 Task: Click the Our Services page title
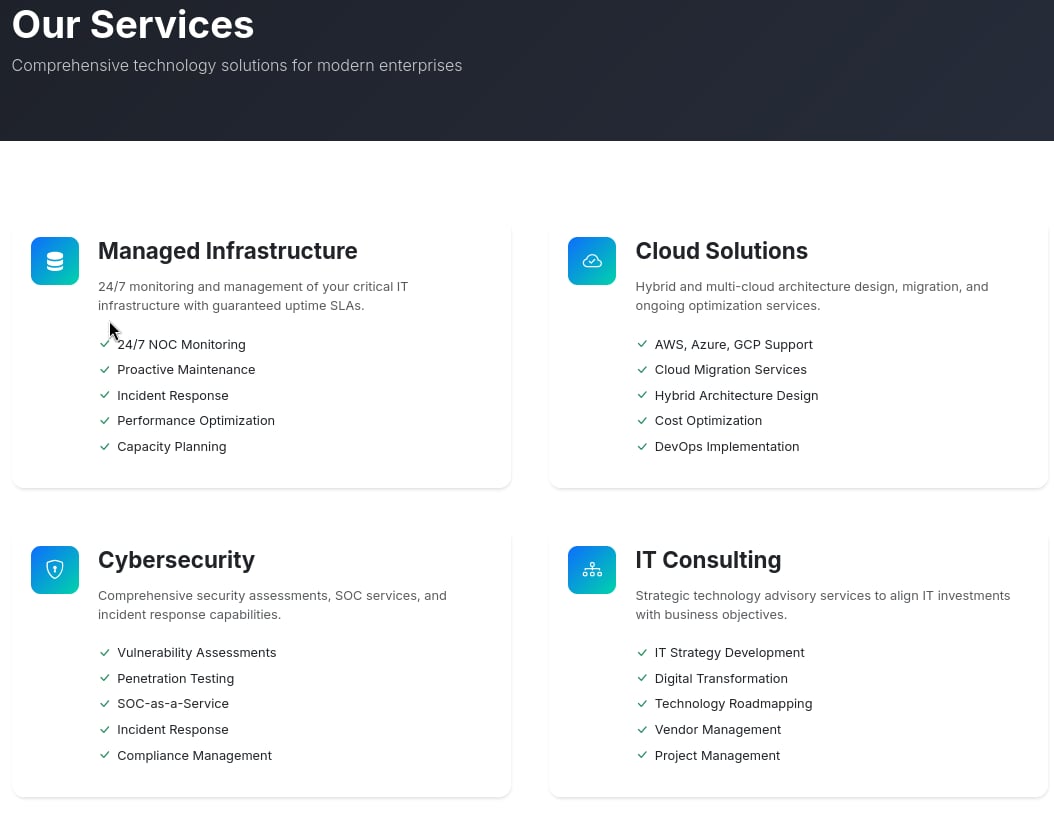pos(133,24)
